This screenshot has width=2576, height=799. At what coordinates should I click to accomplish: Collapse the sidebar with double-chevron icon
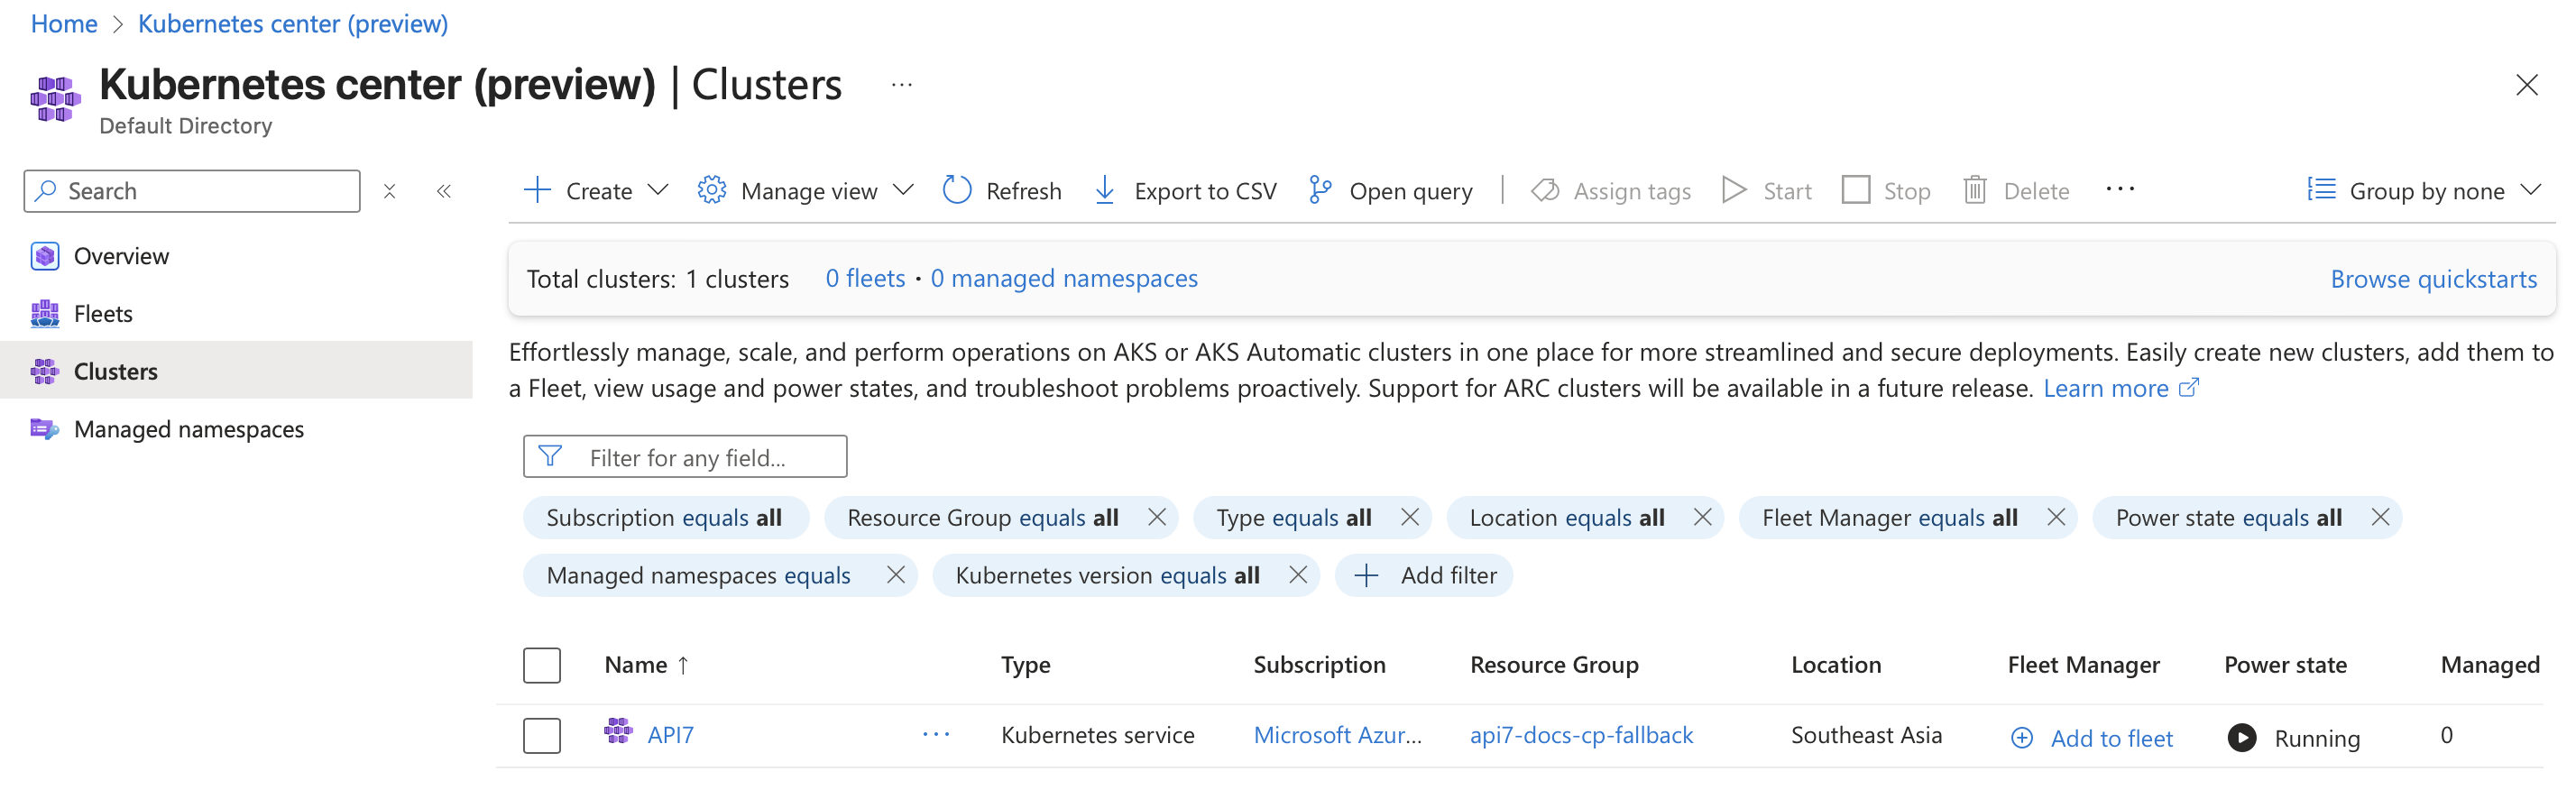(444, 191)
